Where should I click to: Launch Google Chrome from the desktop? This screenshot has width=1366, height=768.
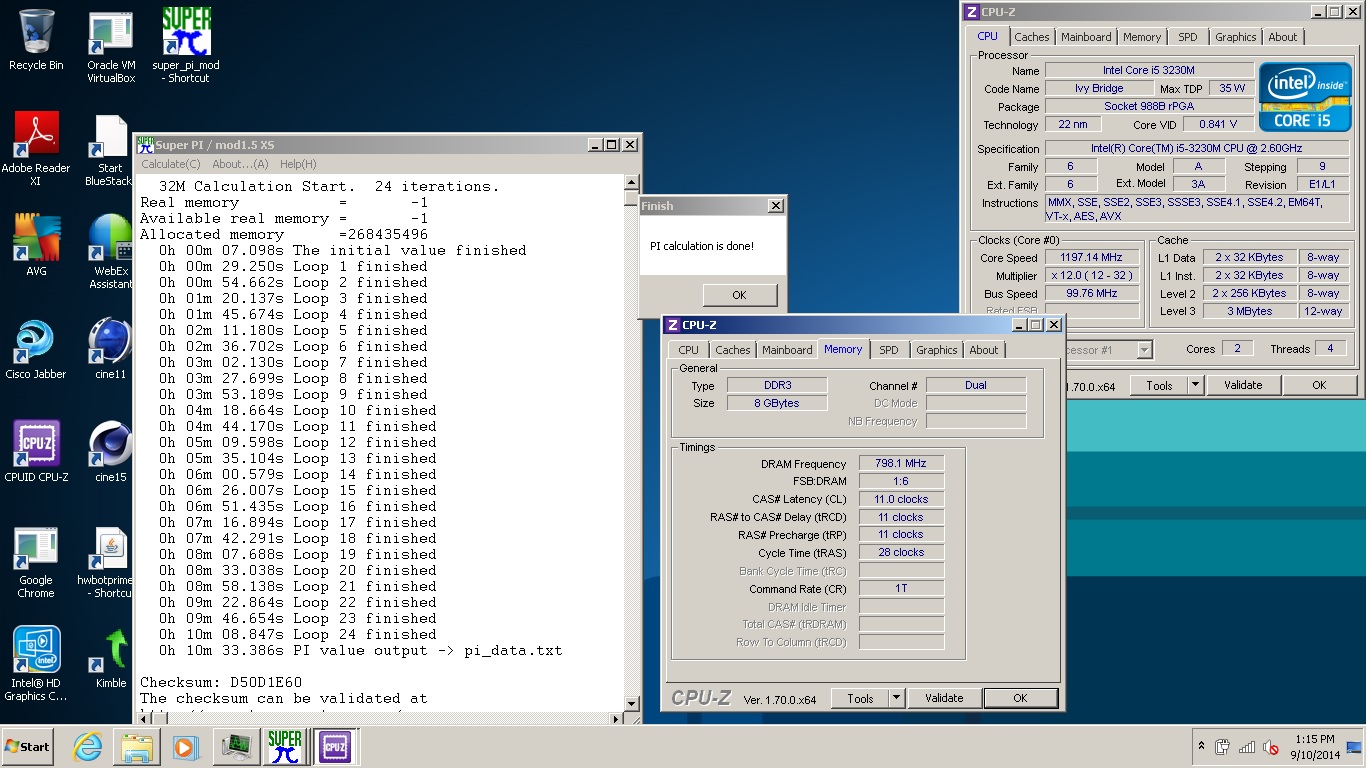pos(36,560)
